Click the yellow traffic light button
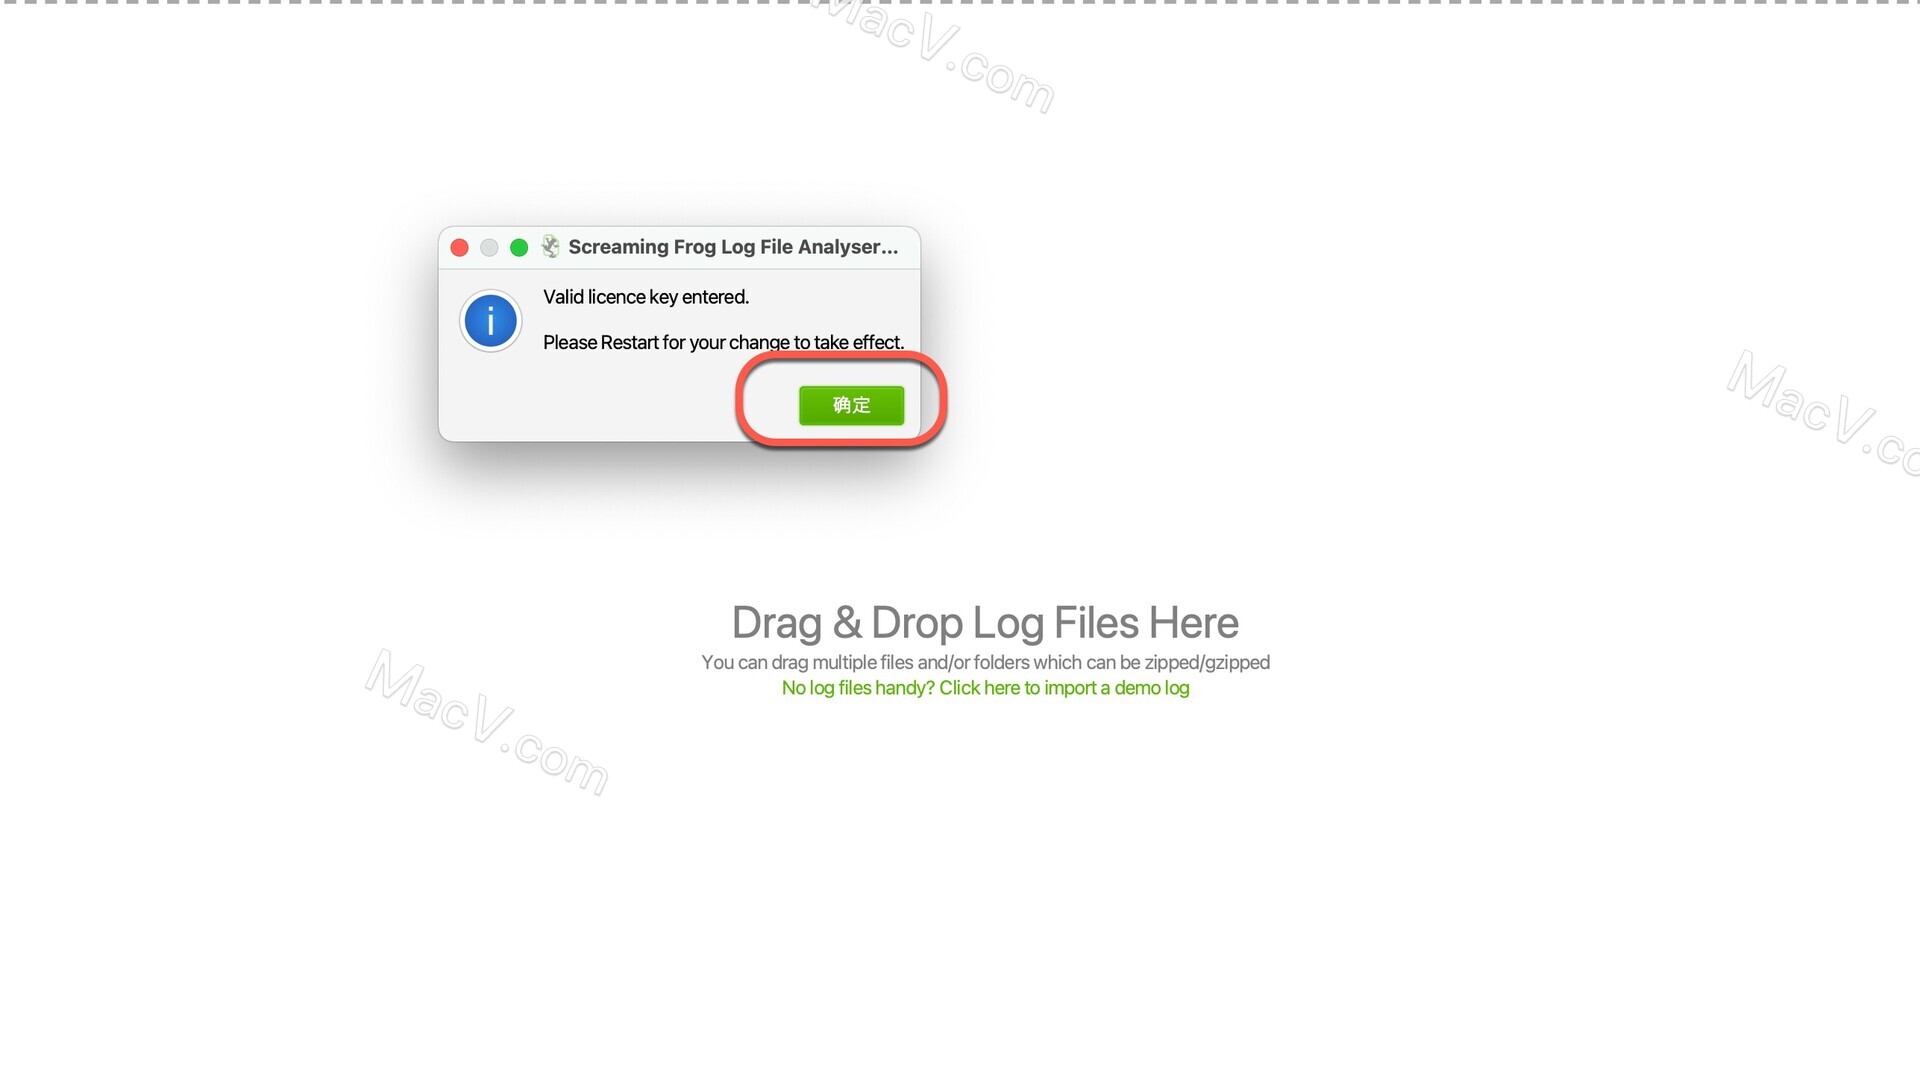The height and width of the screenshot is (1083, 1920). [489, 247]
